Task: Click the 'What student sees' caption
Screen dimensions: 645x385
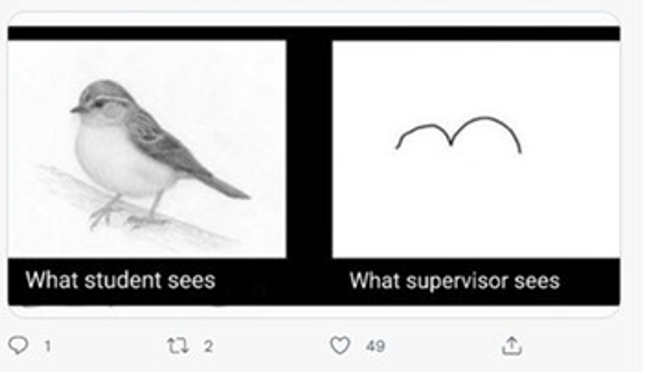Action: (120, 281)
